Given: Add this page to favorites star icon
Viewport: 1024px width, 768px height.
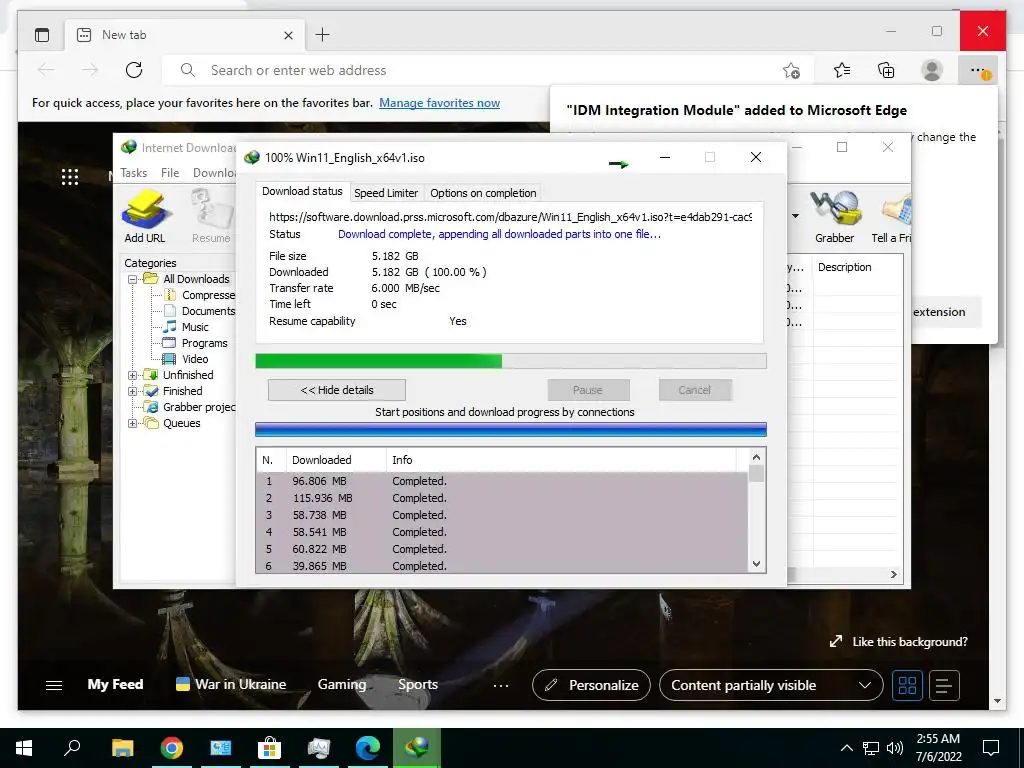Looking at the screenshot, I should click(x=792, y=70).
